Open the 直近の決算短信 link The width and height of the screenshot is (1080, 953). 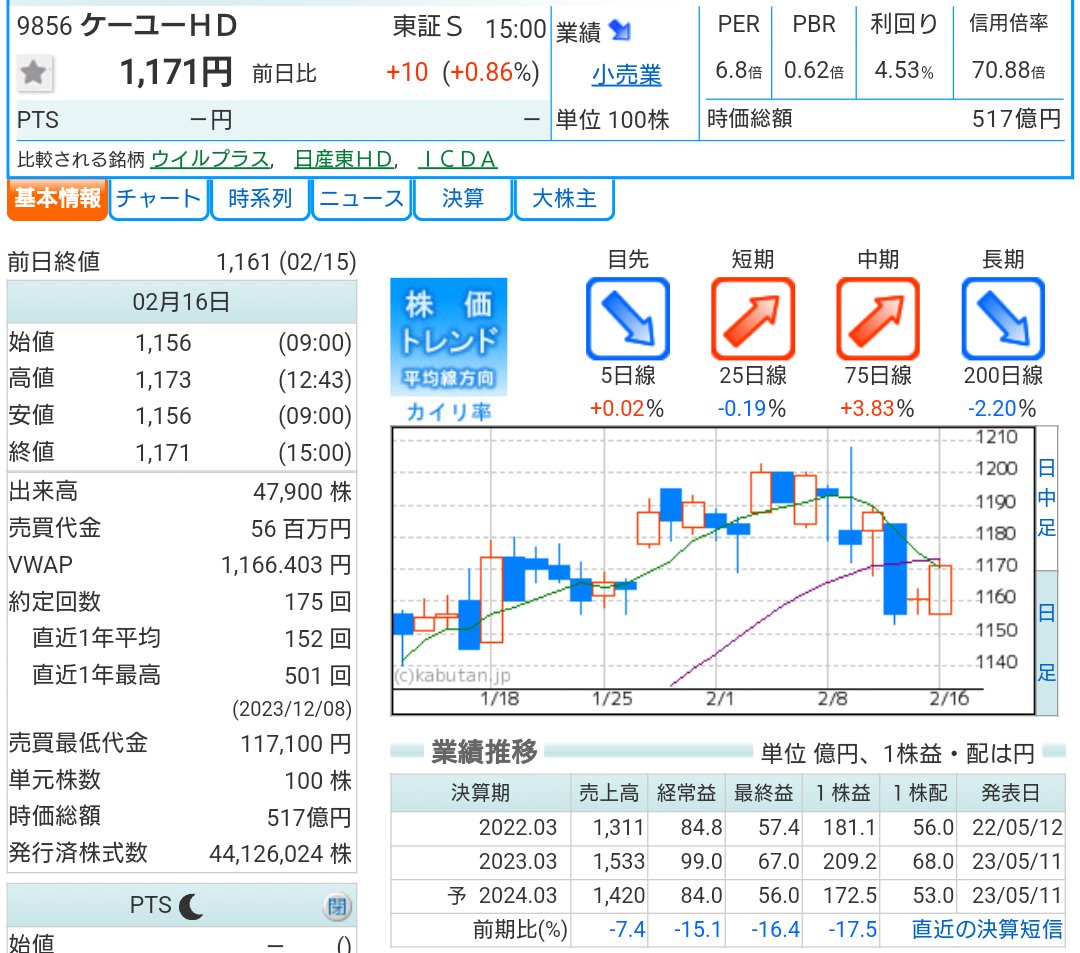[987, 929]
